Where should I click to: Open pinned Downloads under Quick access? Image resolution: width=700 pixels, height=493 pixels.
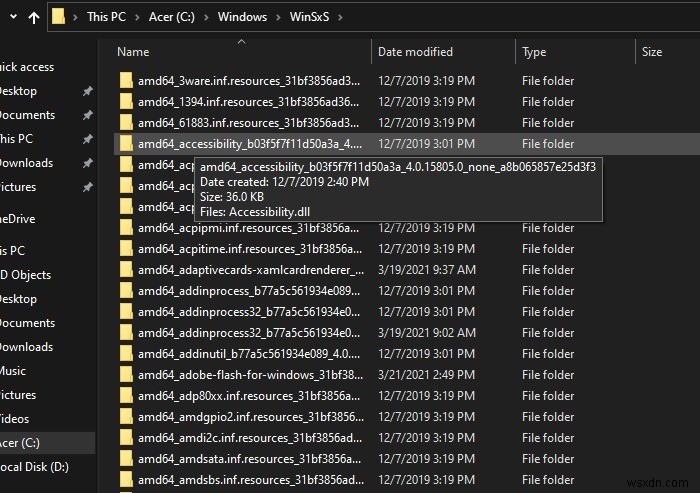26,163
